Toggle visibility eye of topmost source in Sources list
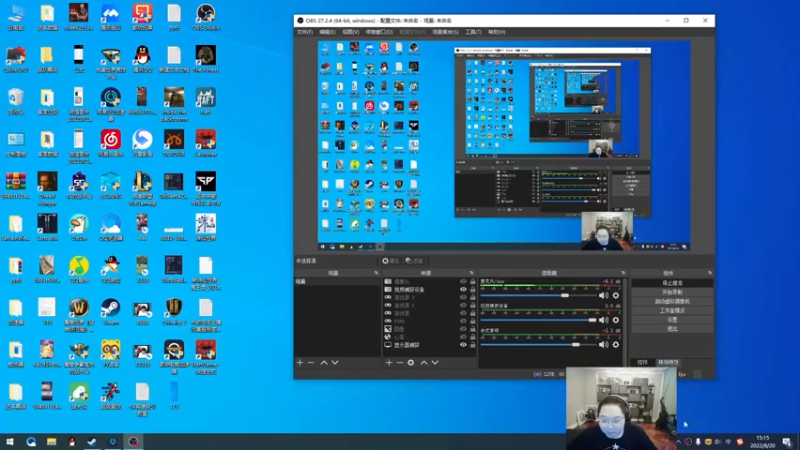Screen dimensions: 800x450 (x=463, y=282)
